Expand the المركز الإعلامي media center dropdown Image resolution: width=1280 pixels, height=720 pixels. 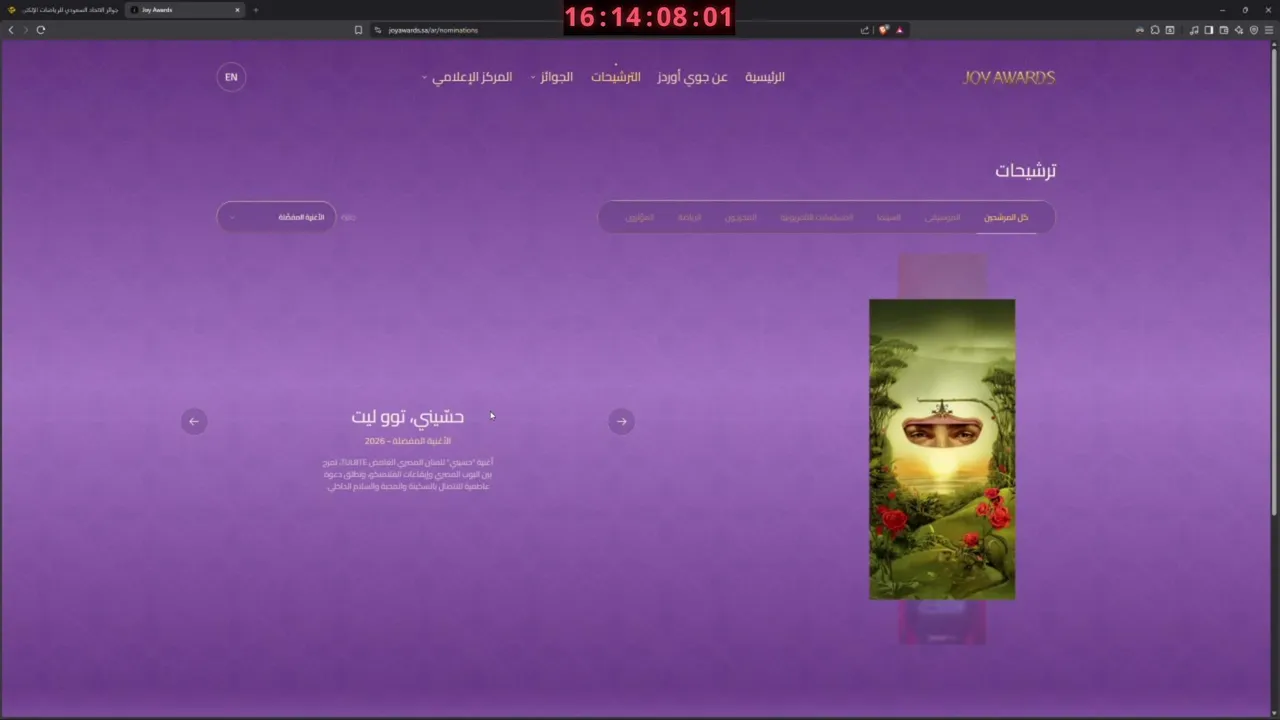pos(467,77)
